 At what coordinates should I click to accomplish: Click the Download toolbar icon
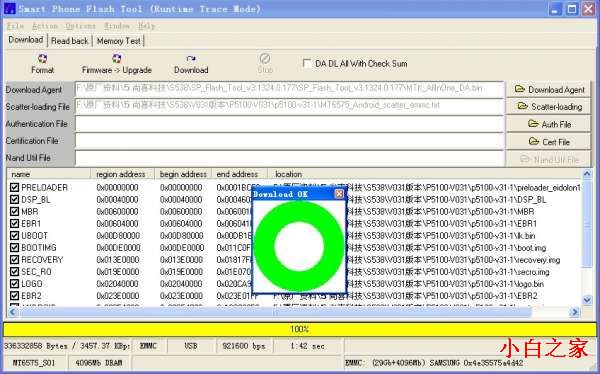(x=191, y=59)
